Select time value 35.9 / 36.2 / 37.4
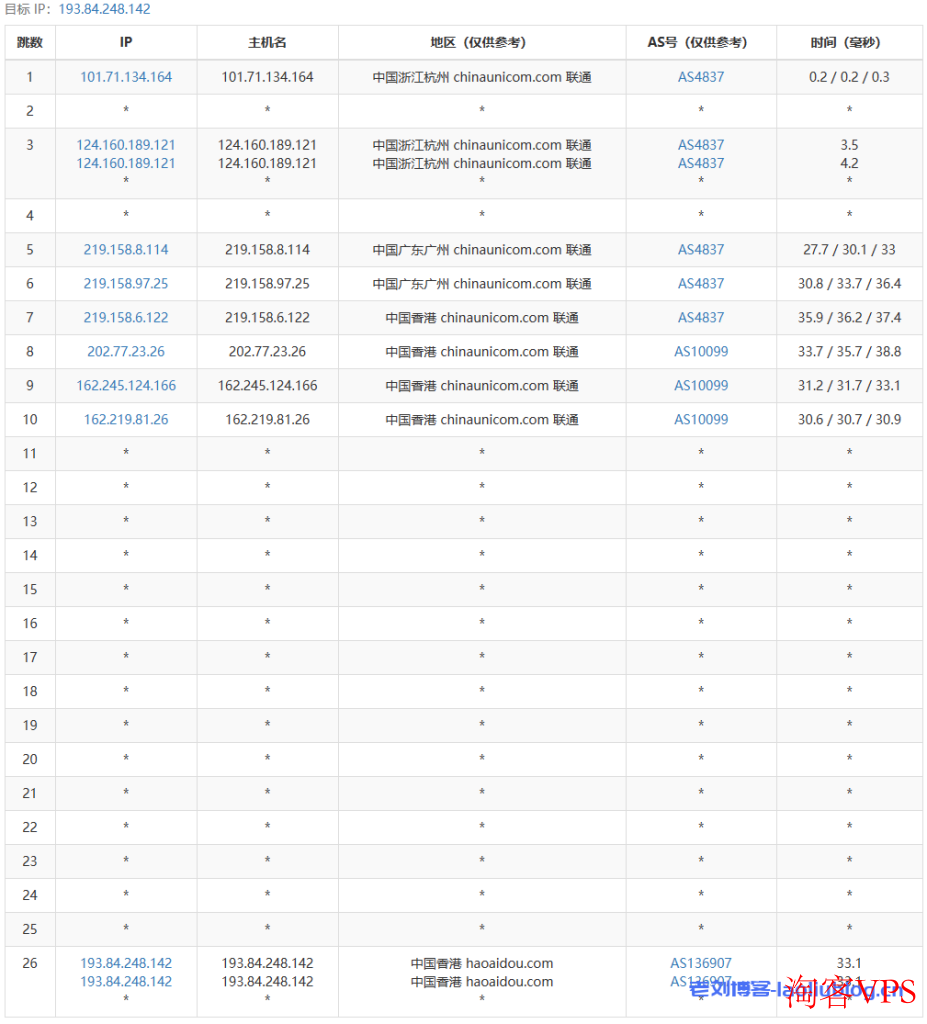 tap(849, 317)
